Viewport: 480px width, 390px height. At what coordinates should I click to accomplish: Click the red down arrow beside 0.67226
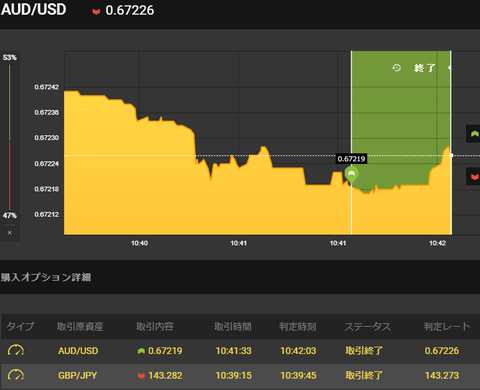tap(96, 12)
